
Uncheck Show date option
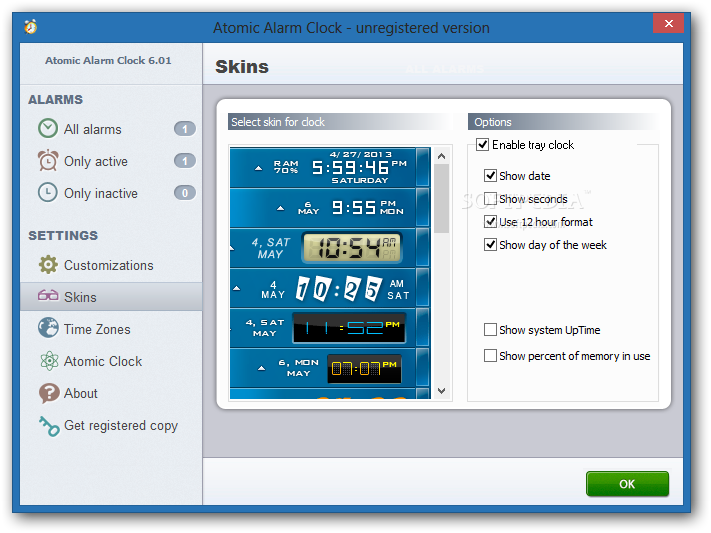coord(490,176)
